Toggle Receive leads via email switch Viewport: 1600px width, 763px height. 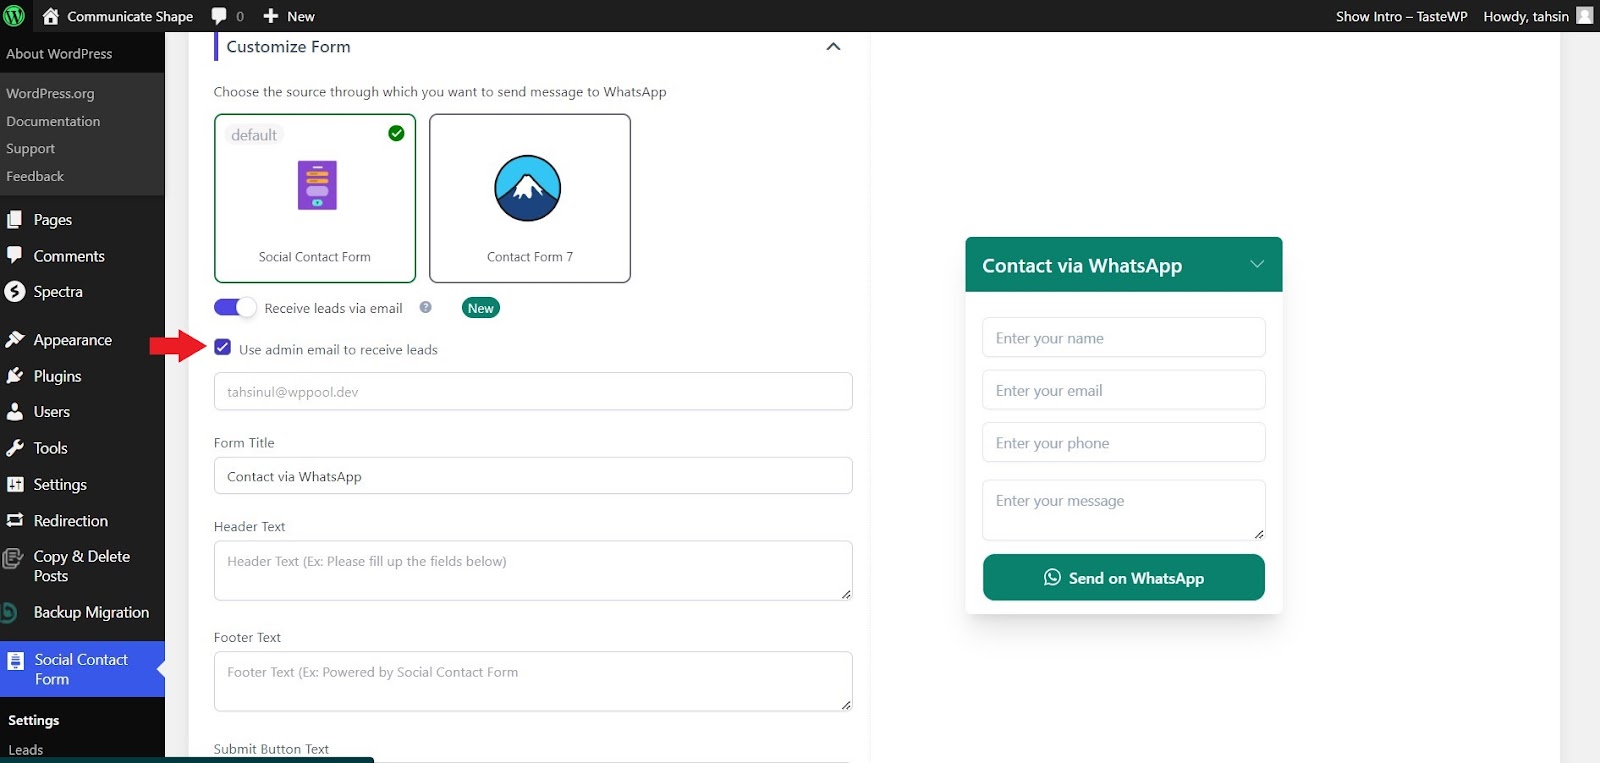pos(235,307)
